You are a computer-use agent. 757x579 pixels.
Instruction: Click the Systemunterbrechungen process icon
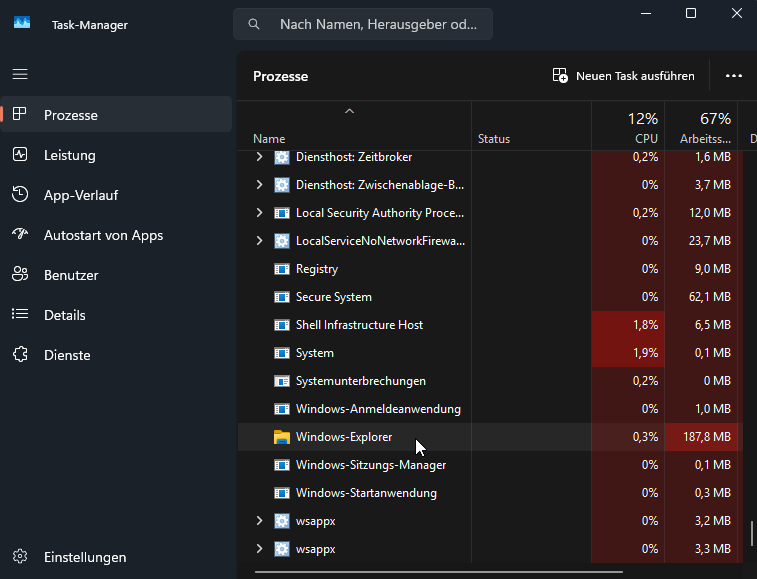pyautogui.click(x=281, y=381)
